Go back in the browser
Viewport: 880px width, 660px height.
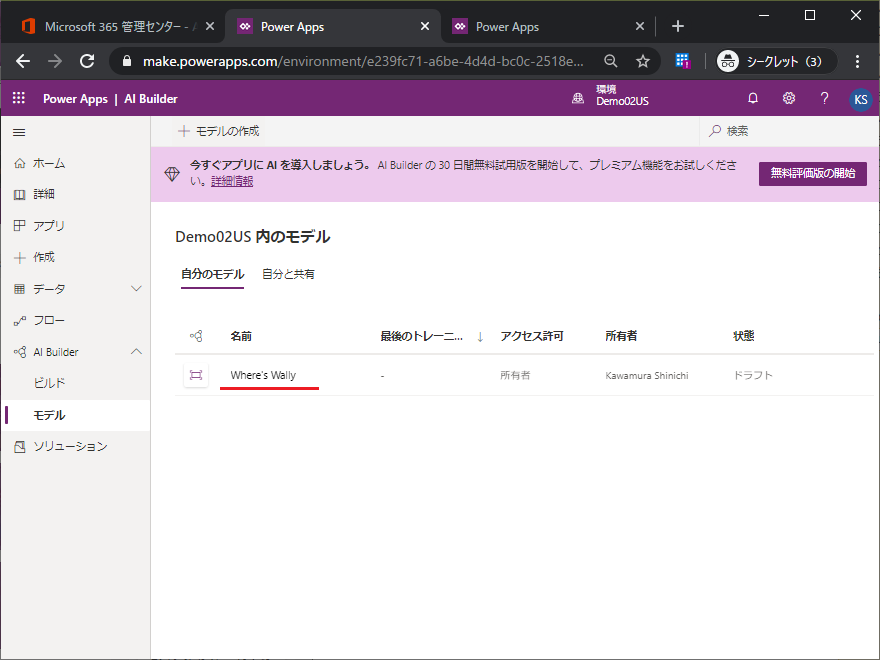[23, 61]
